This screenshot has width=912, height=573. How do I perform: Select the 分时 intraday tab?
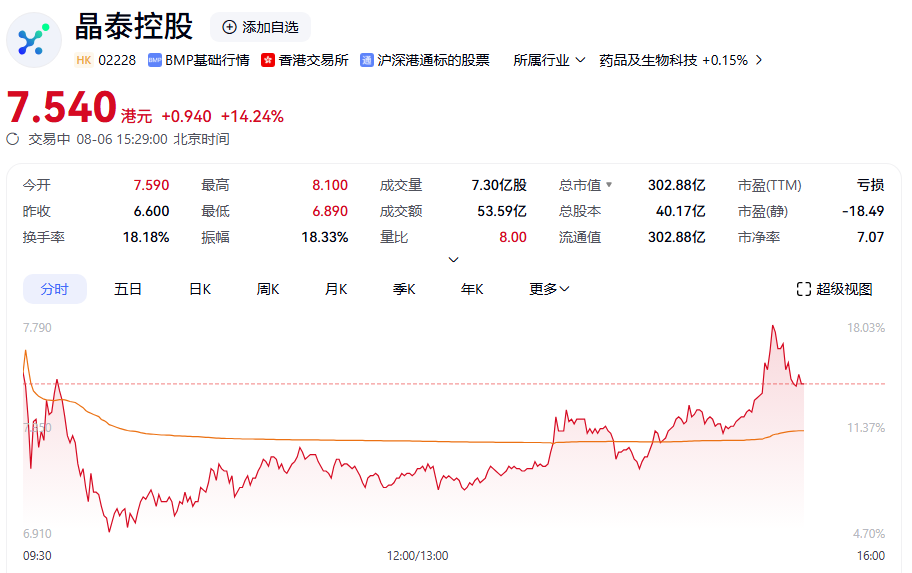[x=55, y=289]
